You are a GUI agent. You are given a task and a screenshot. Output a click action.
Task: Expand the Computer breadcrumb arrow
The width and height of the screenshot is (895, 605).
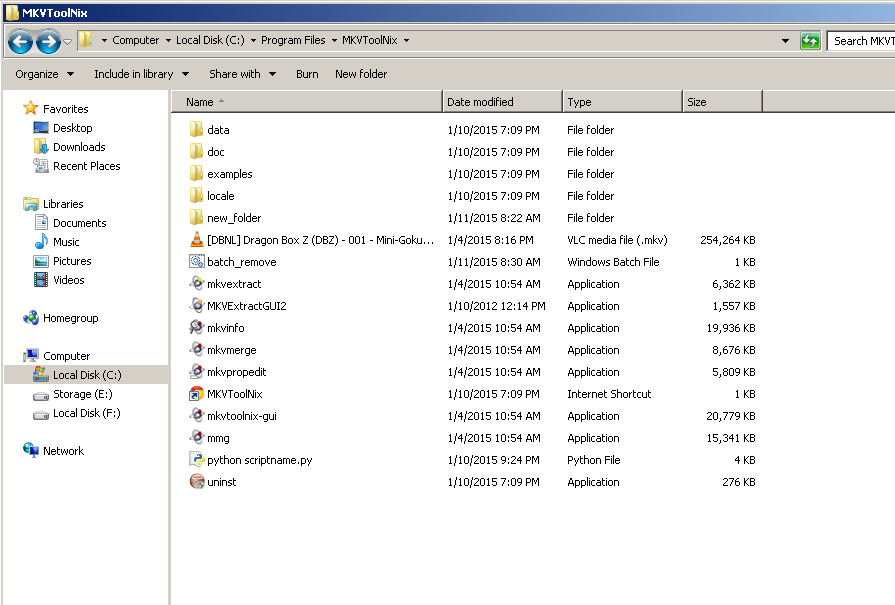pos(168,41)
